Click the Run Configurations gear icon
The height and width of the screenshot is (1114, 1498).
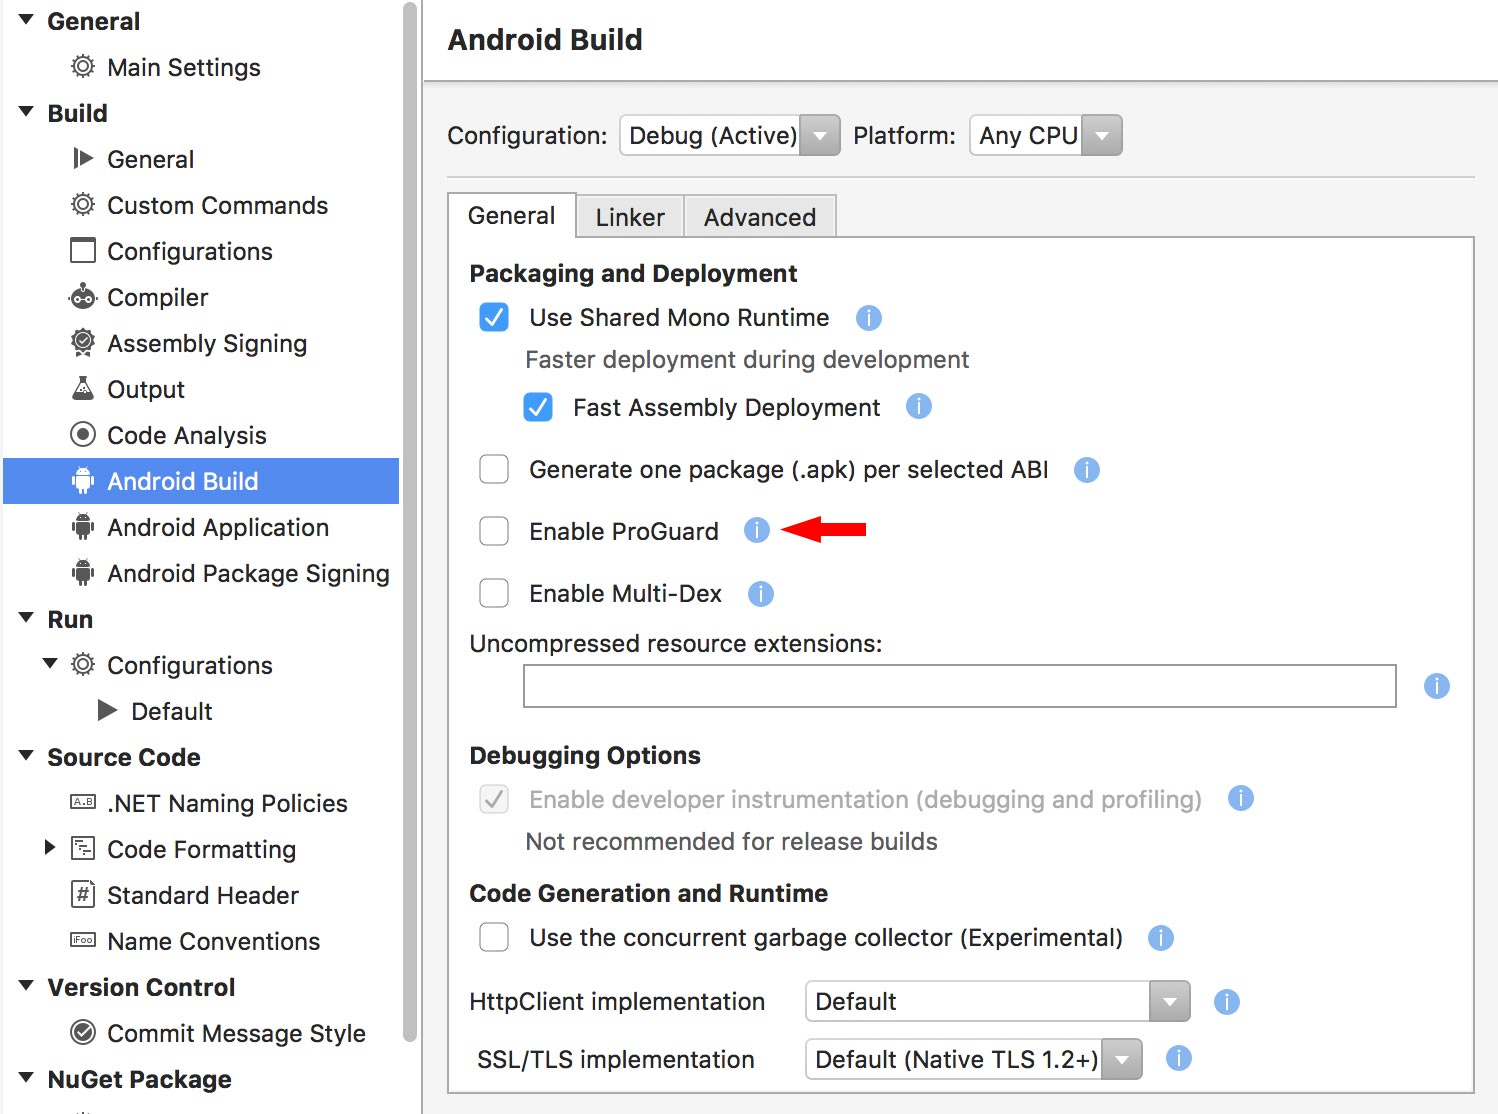point(83,665)
